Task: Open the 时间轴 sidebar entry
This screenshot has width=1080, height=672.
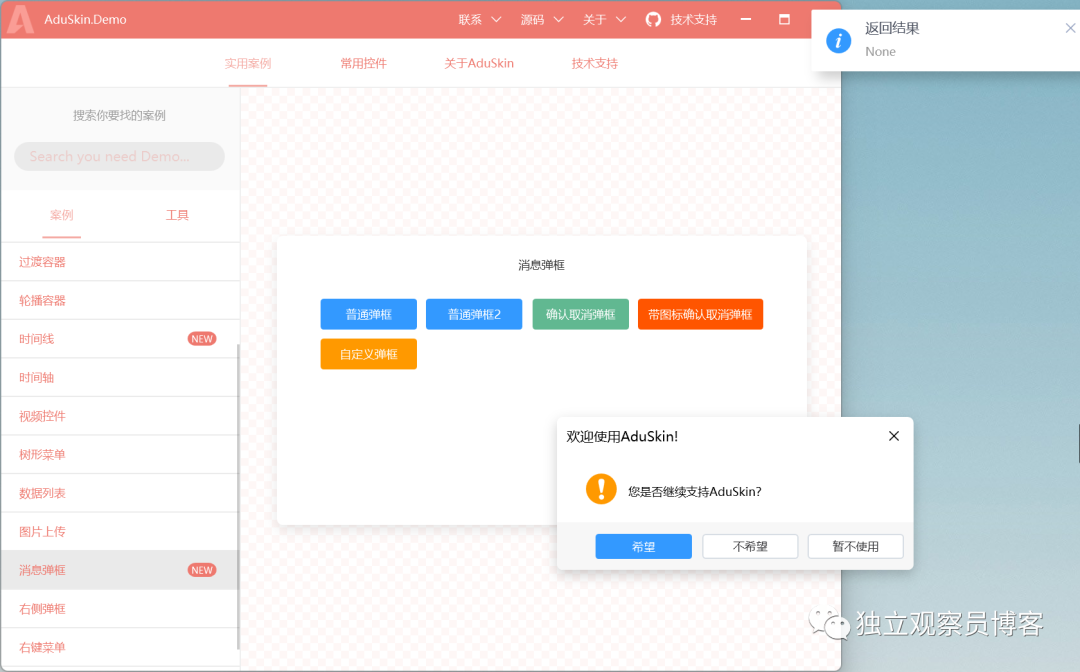Action: [x=120, y=377]
